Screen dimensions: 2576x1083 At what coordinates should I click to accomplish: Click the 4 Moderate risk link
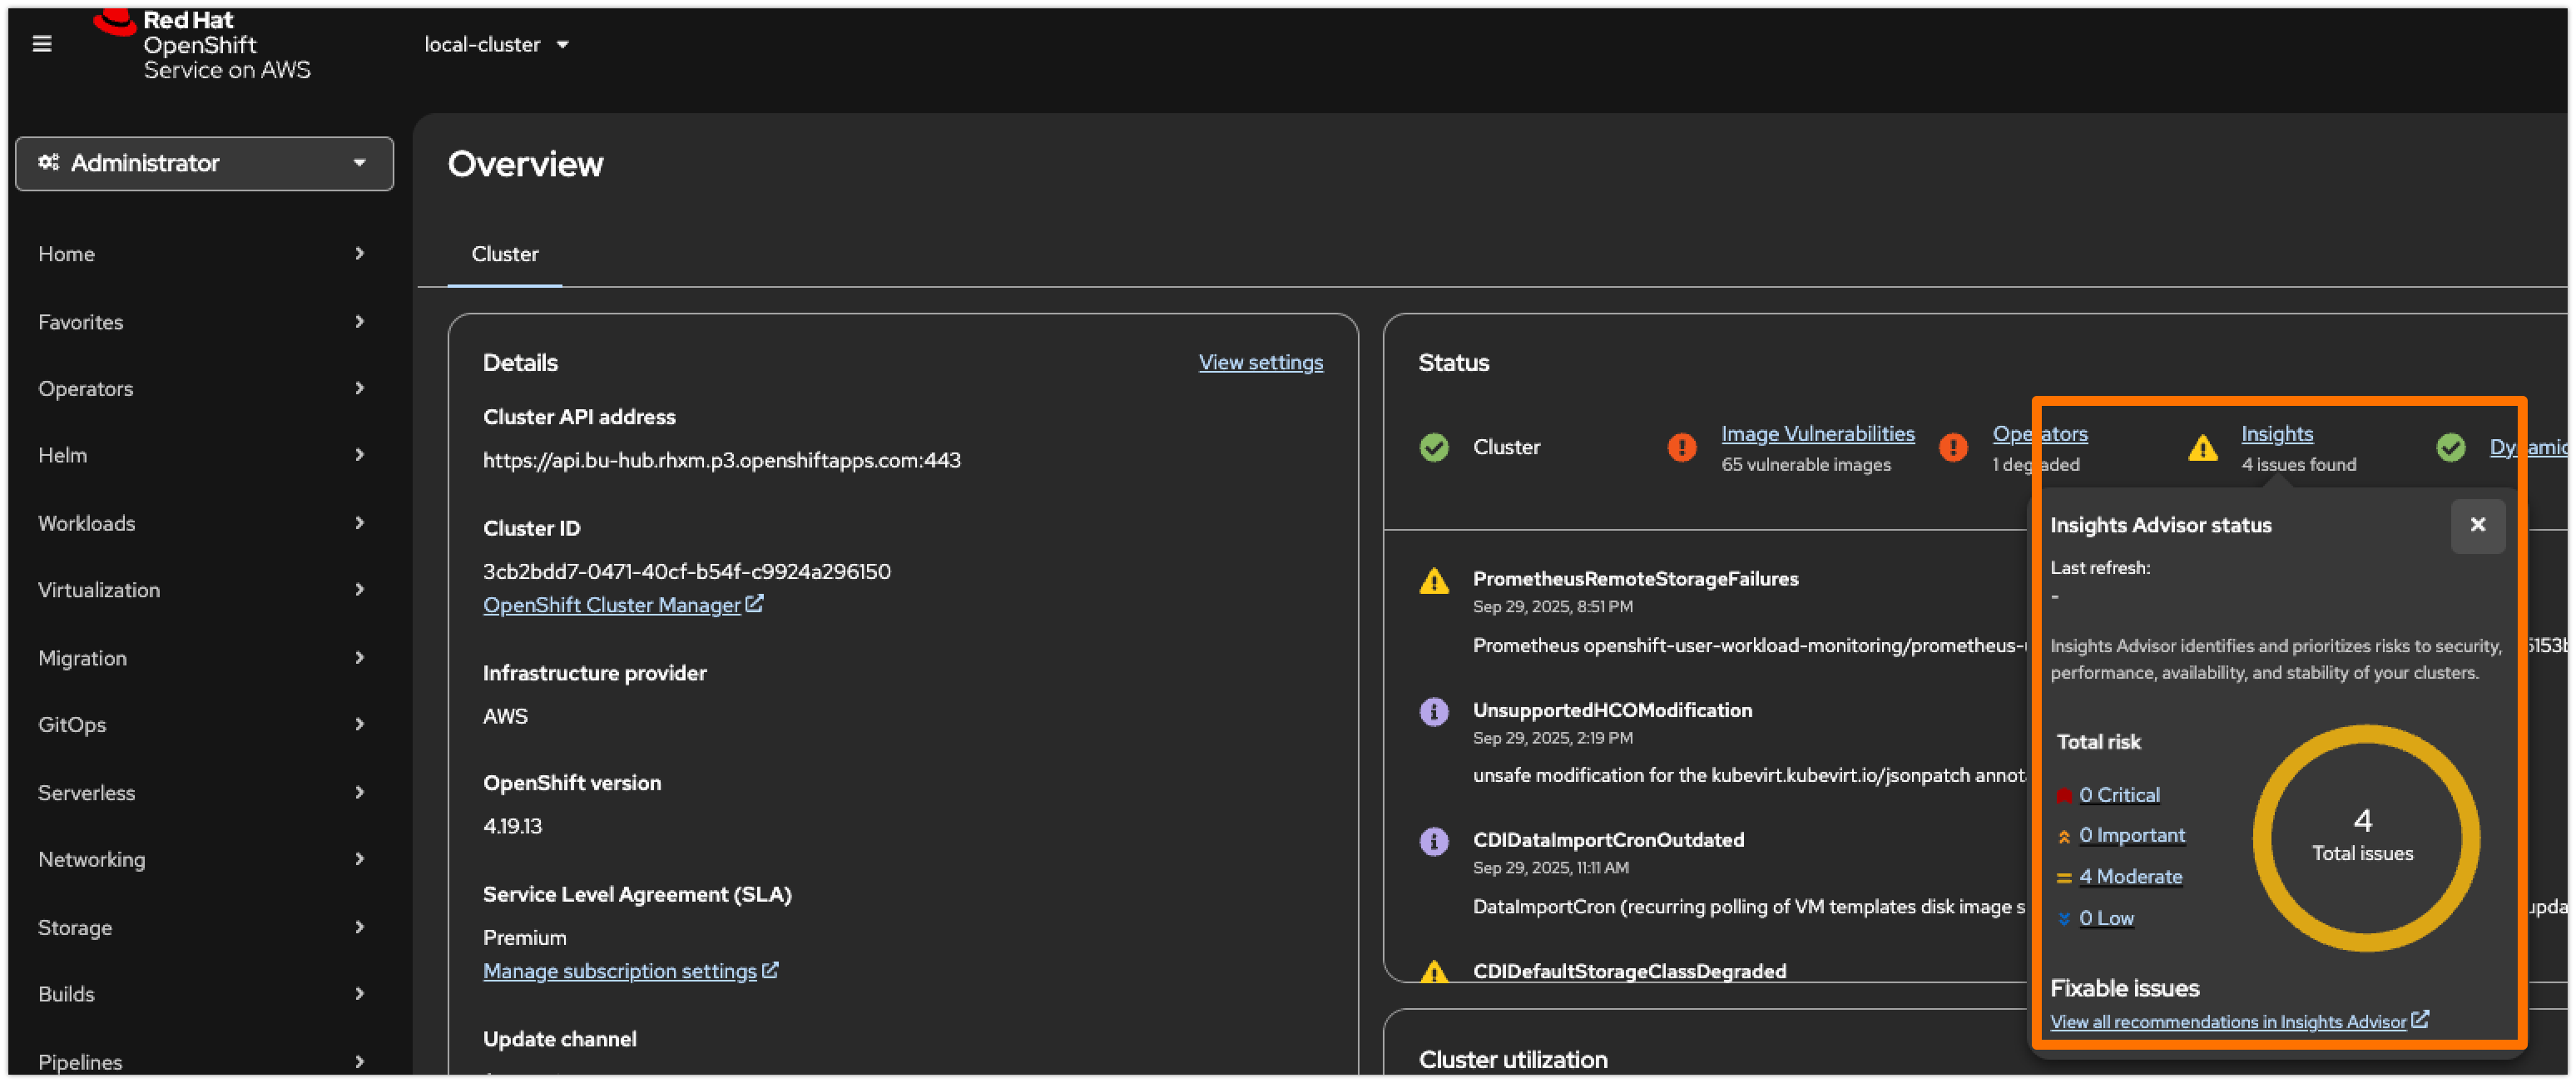(2130, 877)
